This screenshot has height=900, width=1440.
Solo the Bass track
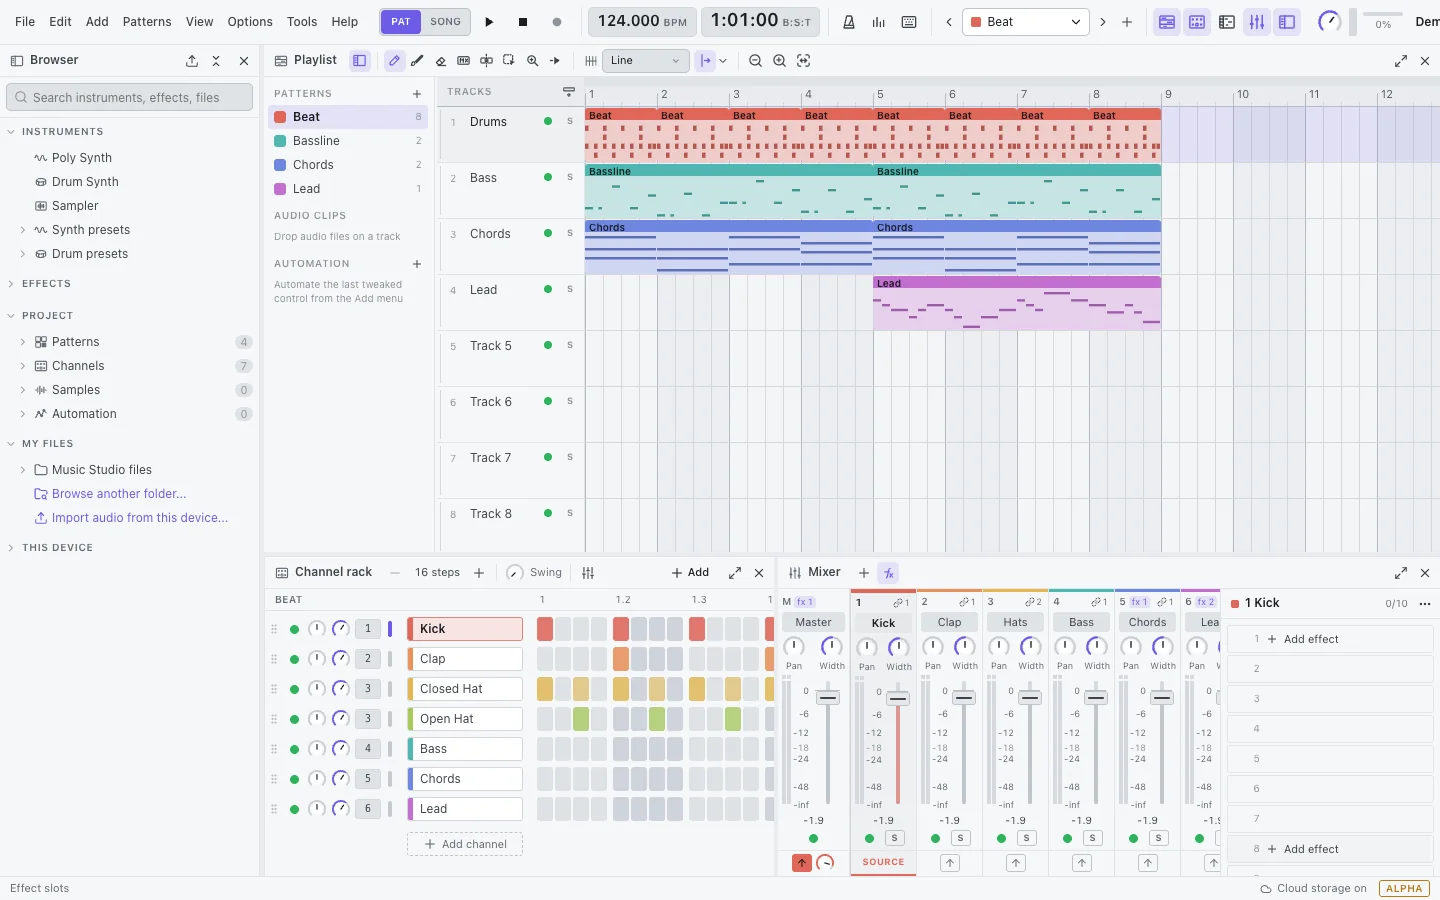[570, 178]
